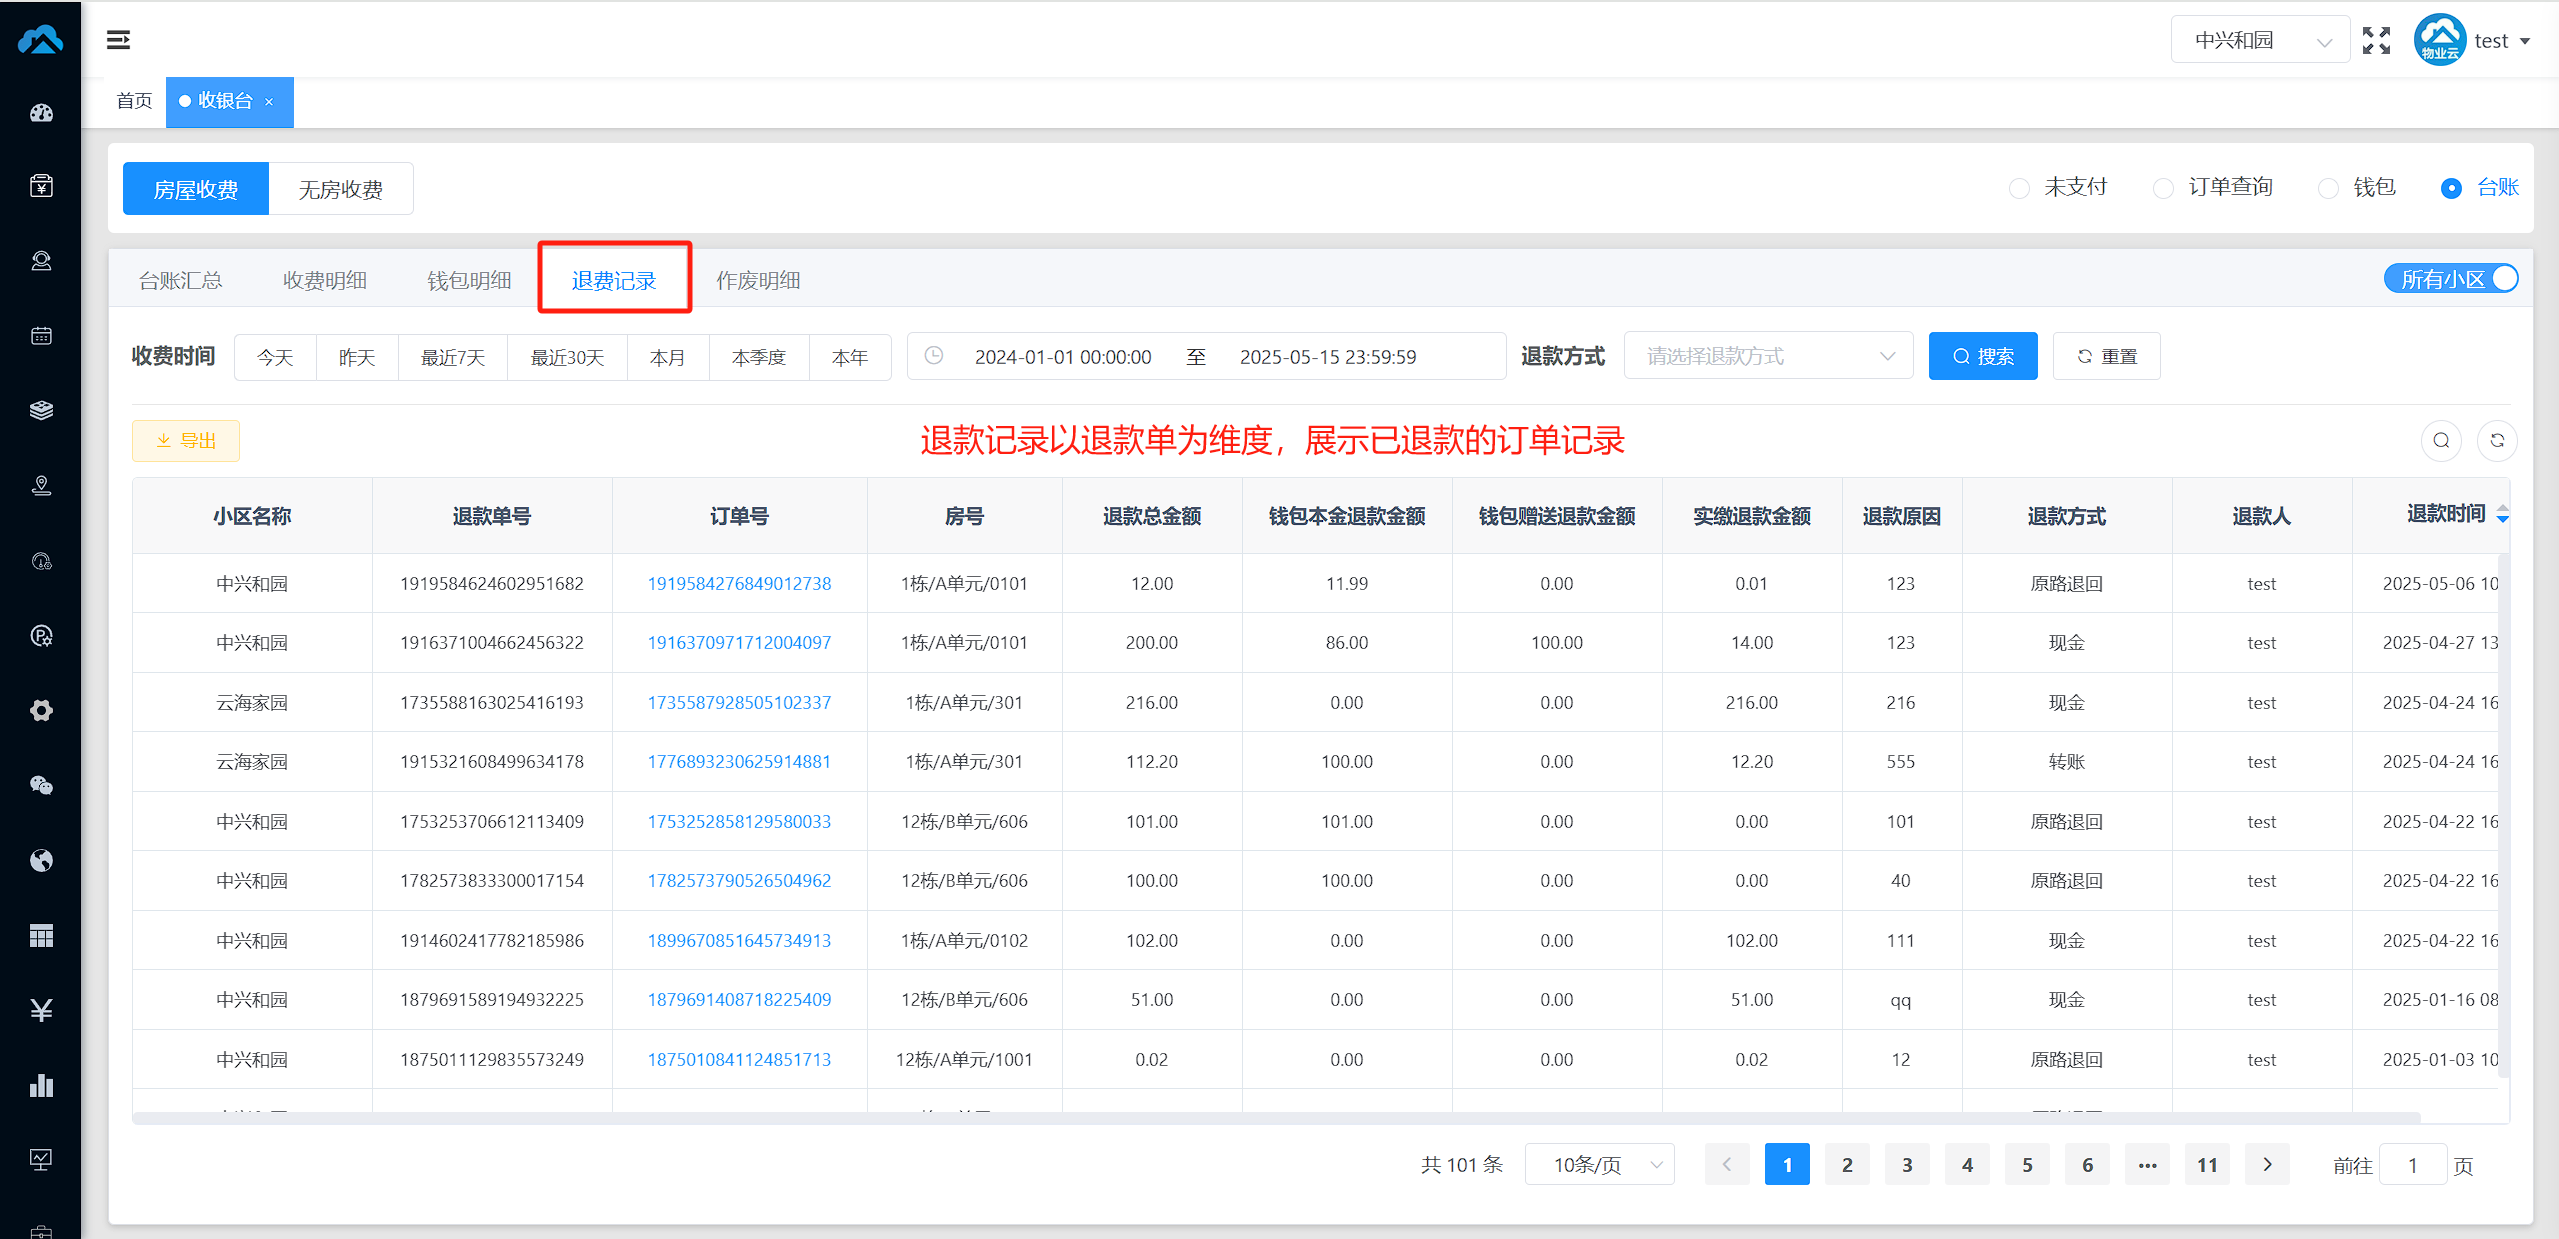Toggle the 所有小区 switch
The image size is (2559, 1239).
(2451, 279)
